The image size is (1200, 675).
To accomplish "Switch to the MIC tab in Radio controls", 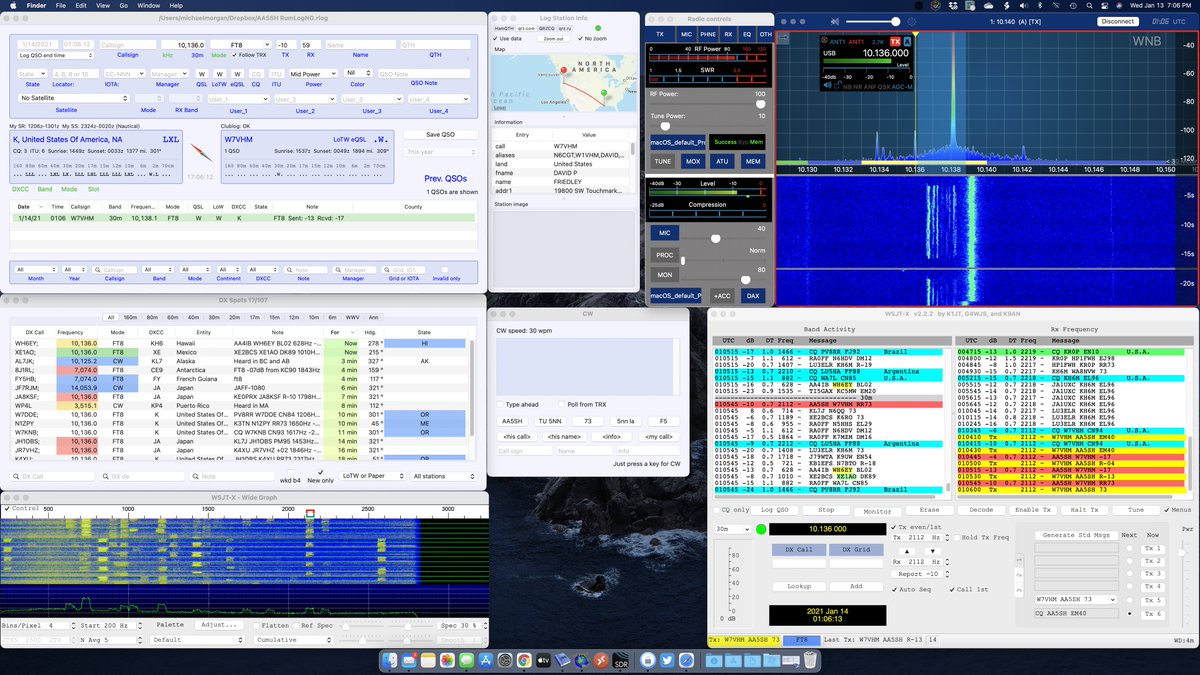I will (686, 34).
